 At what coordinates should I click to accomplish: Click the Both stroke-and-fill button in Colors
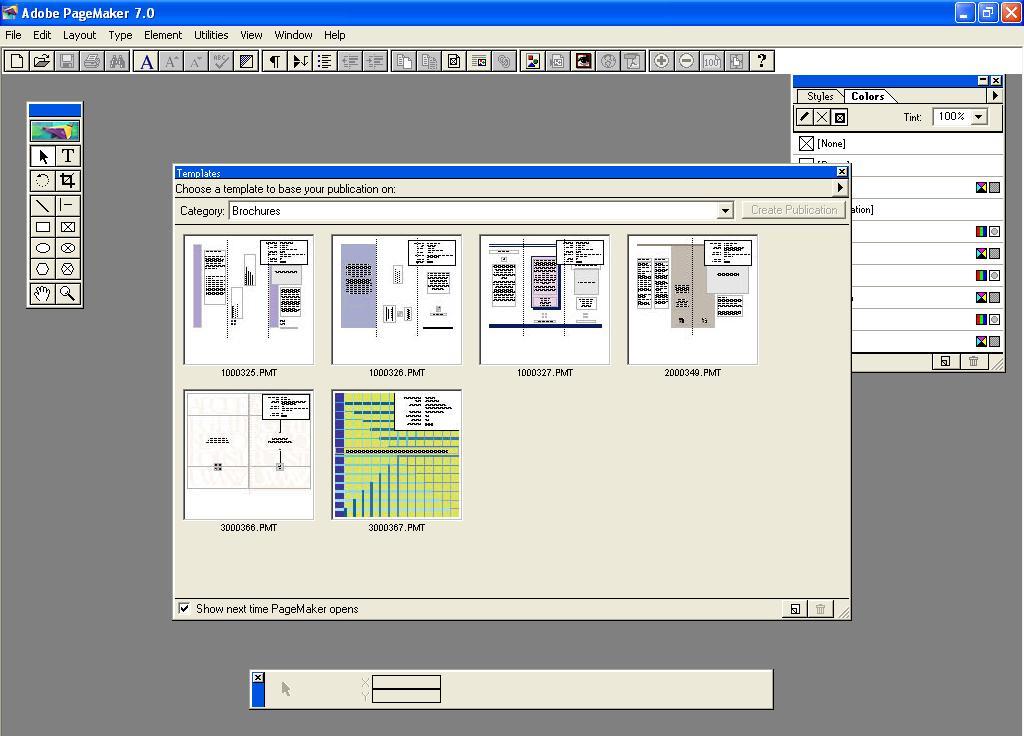pos(840,118)
